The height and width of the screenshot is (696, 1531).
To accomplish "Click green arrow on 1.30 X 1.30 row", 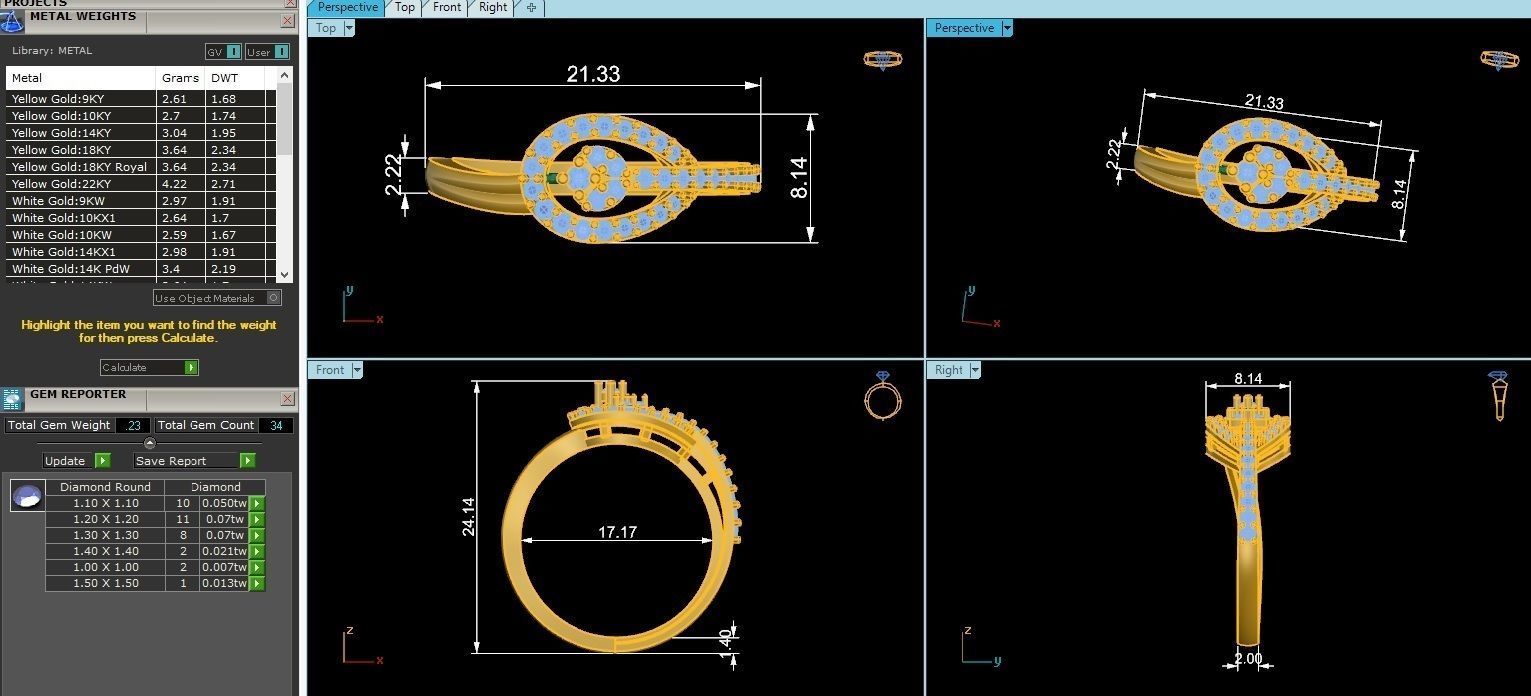I will point(257,535).
